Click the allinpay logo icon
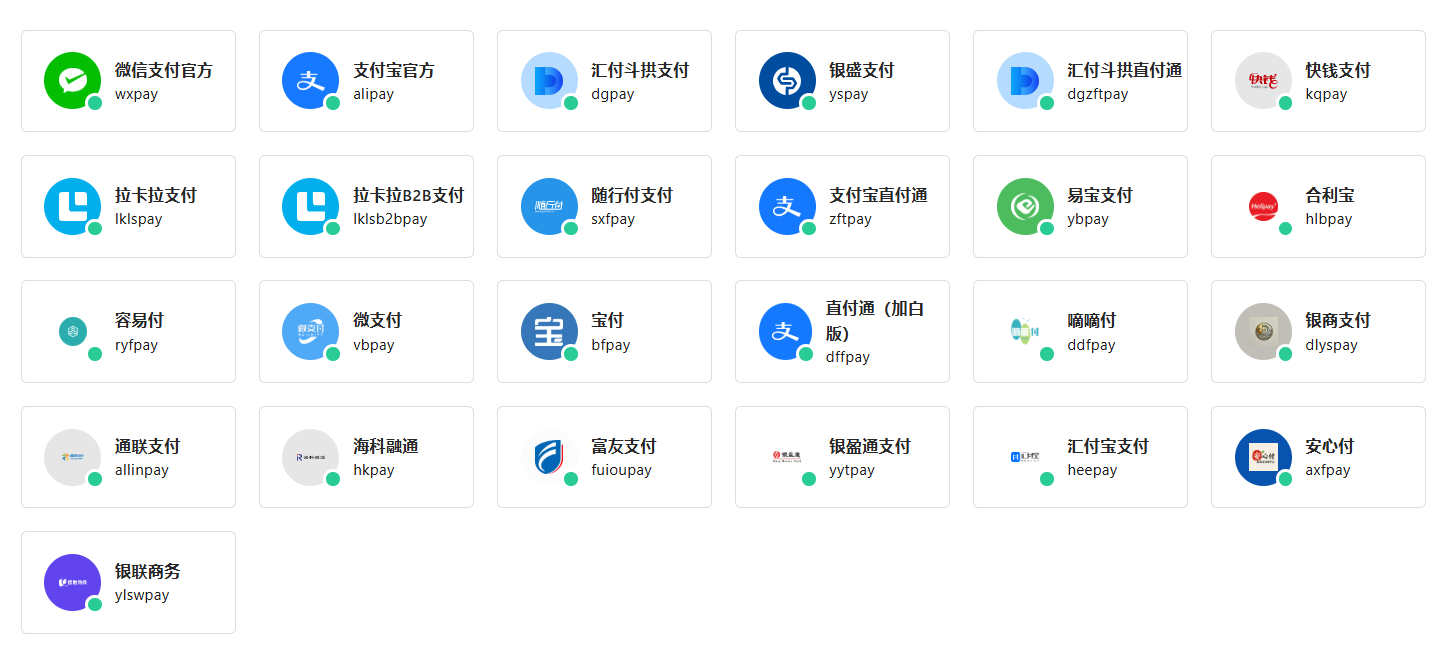1447x659 pixels. tap(73, 457)
